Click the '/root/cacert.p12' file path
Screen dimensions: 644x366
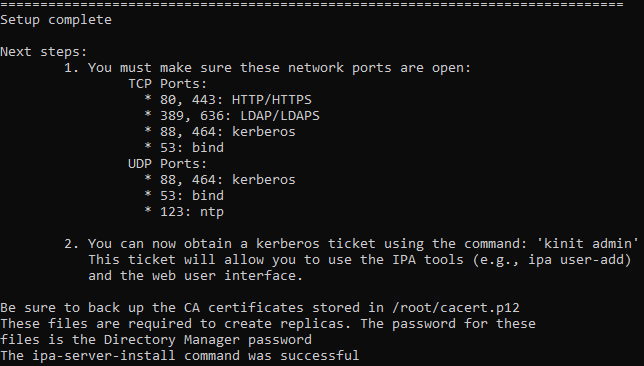pos(456,308)
